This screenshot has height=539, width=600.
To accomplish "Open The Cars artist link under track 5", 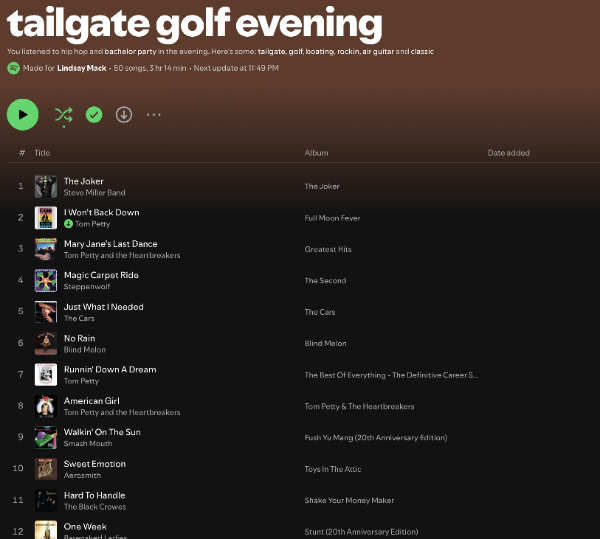I will [x=79, y=318].
